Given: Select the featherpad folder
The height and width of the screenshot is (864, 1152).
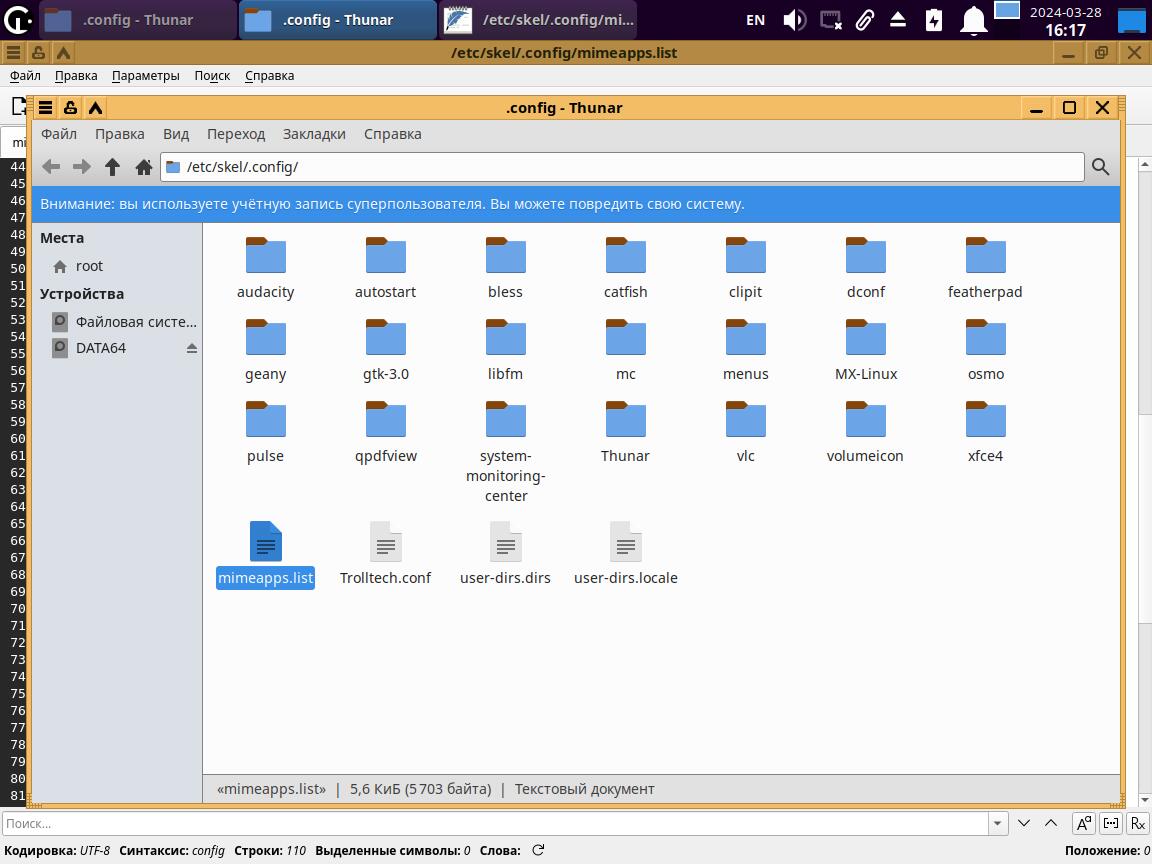Looking at the screenshot, I should tap(985, 268).
